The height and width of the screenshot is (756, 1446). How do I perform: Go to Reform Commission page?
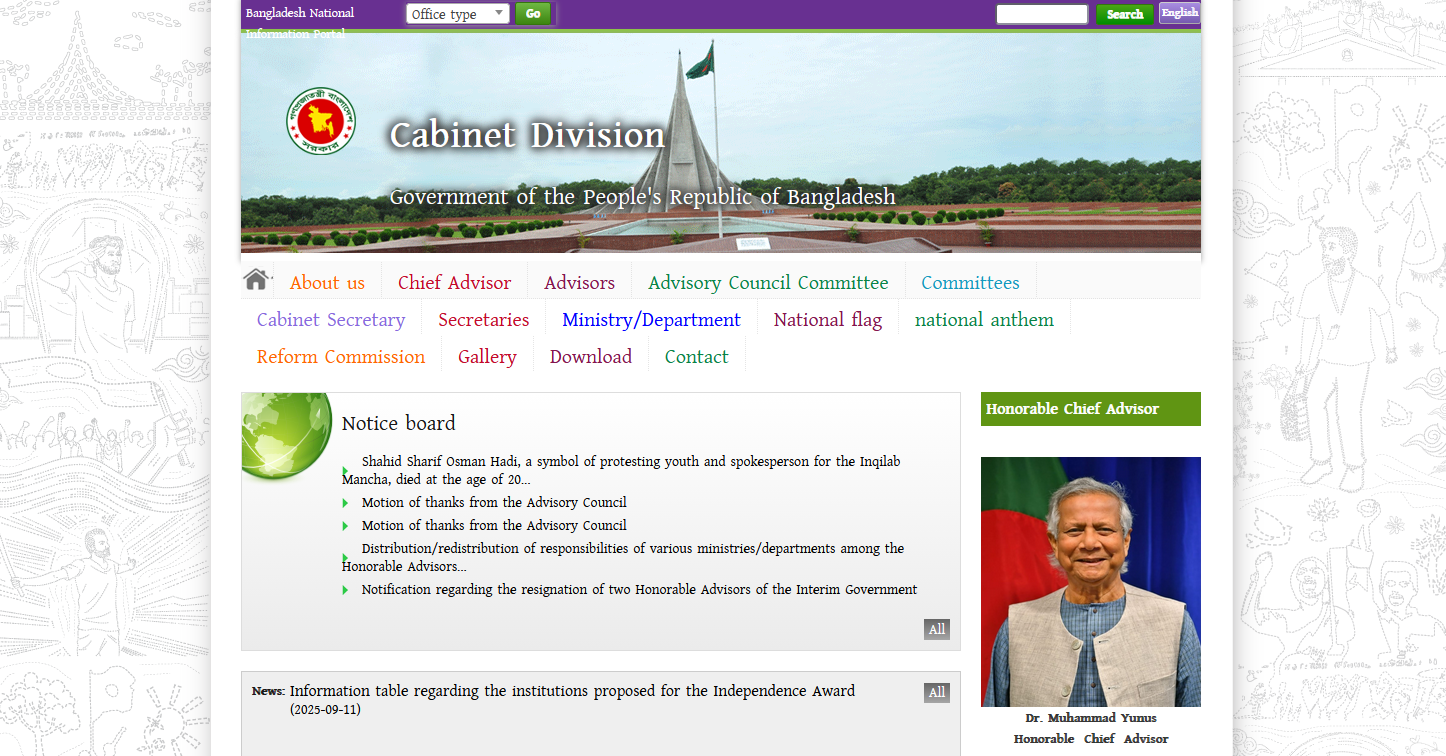[x=341, y=357]
